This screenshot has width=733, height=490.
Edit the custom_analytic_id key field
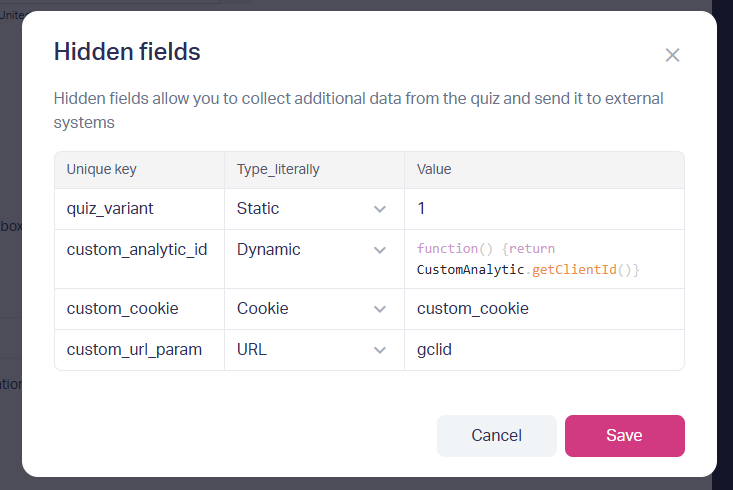point(138,250)
